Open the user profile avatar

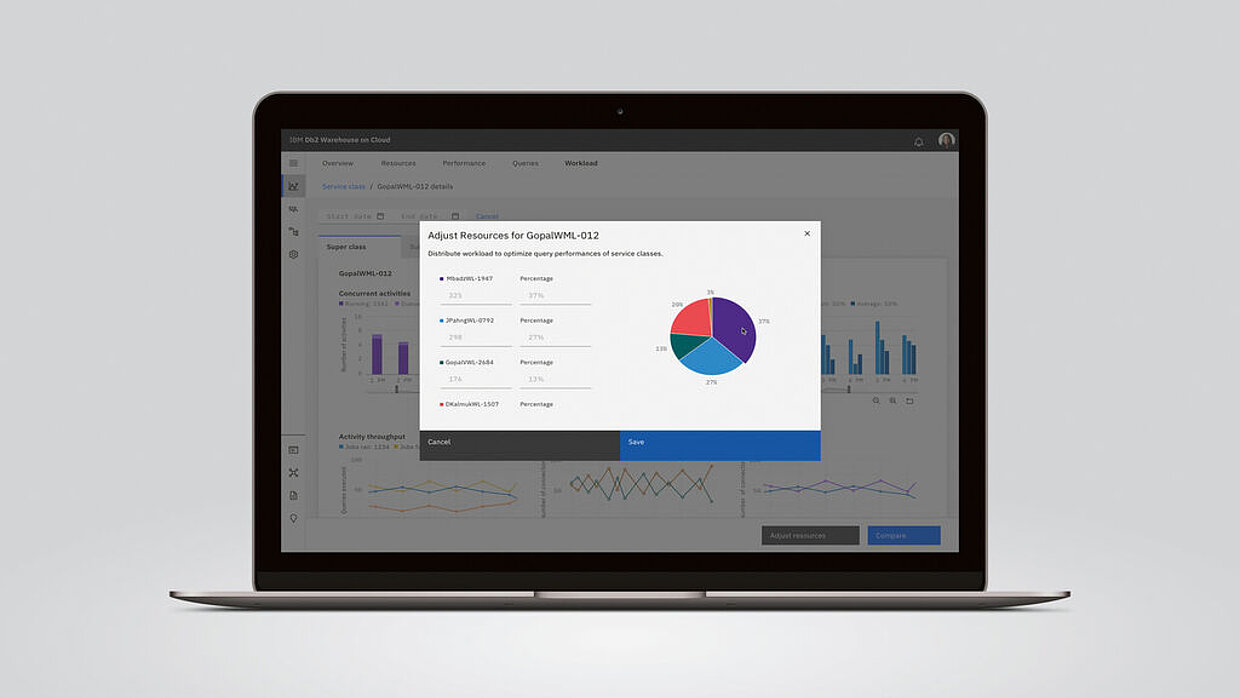(x=946, y=141)
